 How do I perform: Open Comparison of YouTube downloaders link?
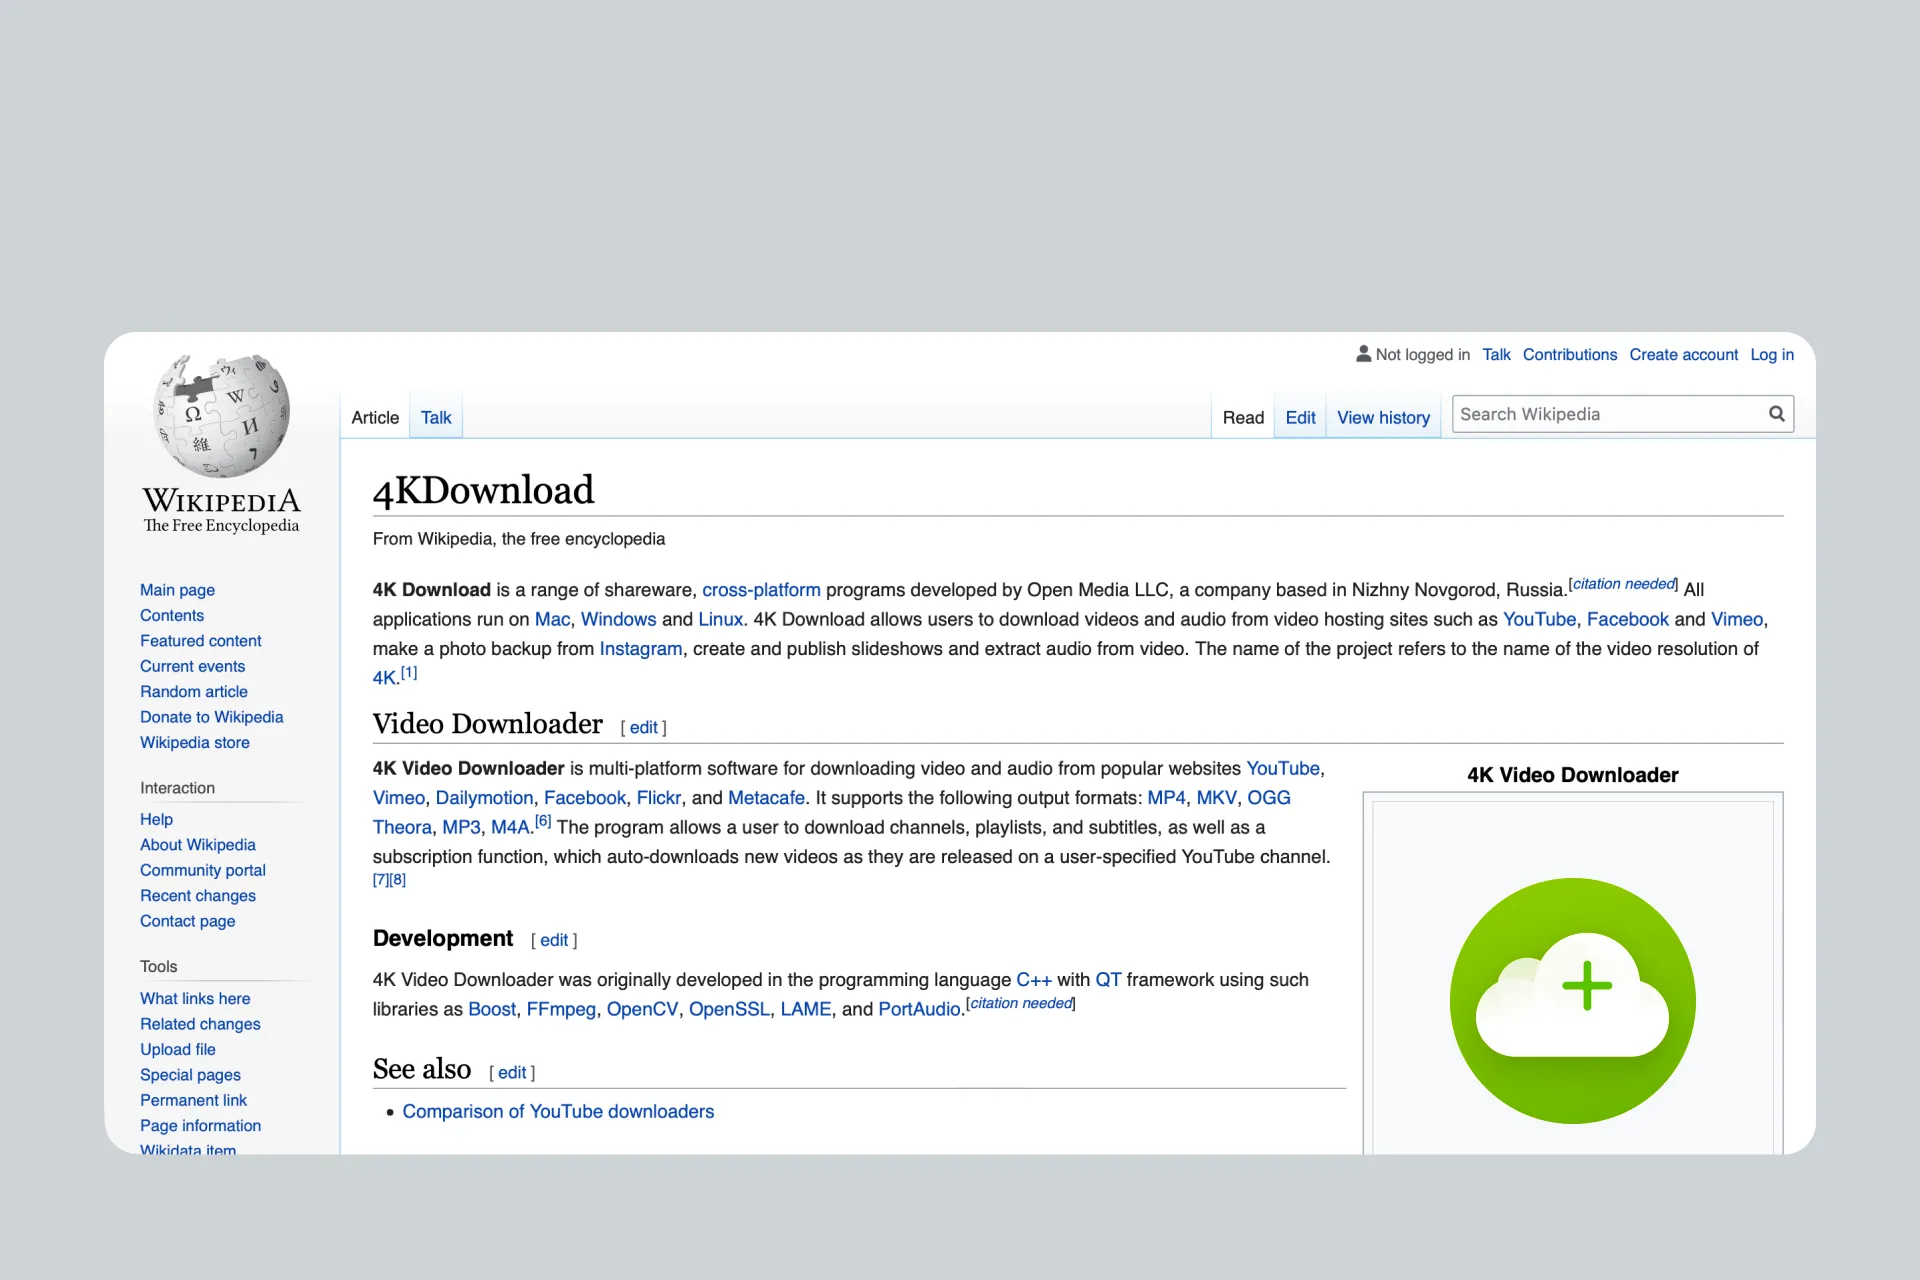pyautogui.click(x=558, y=1112)
